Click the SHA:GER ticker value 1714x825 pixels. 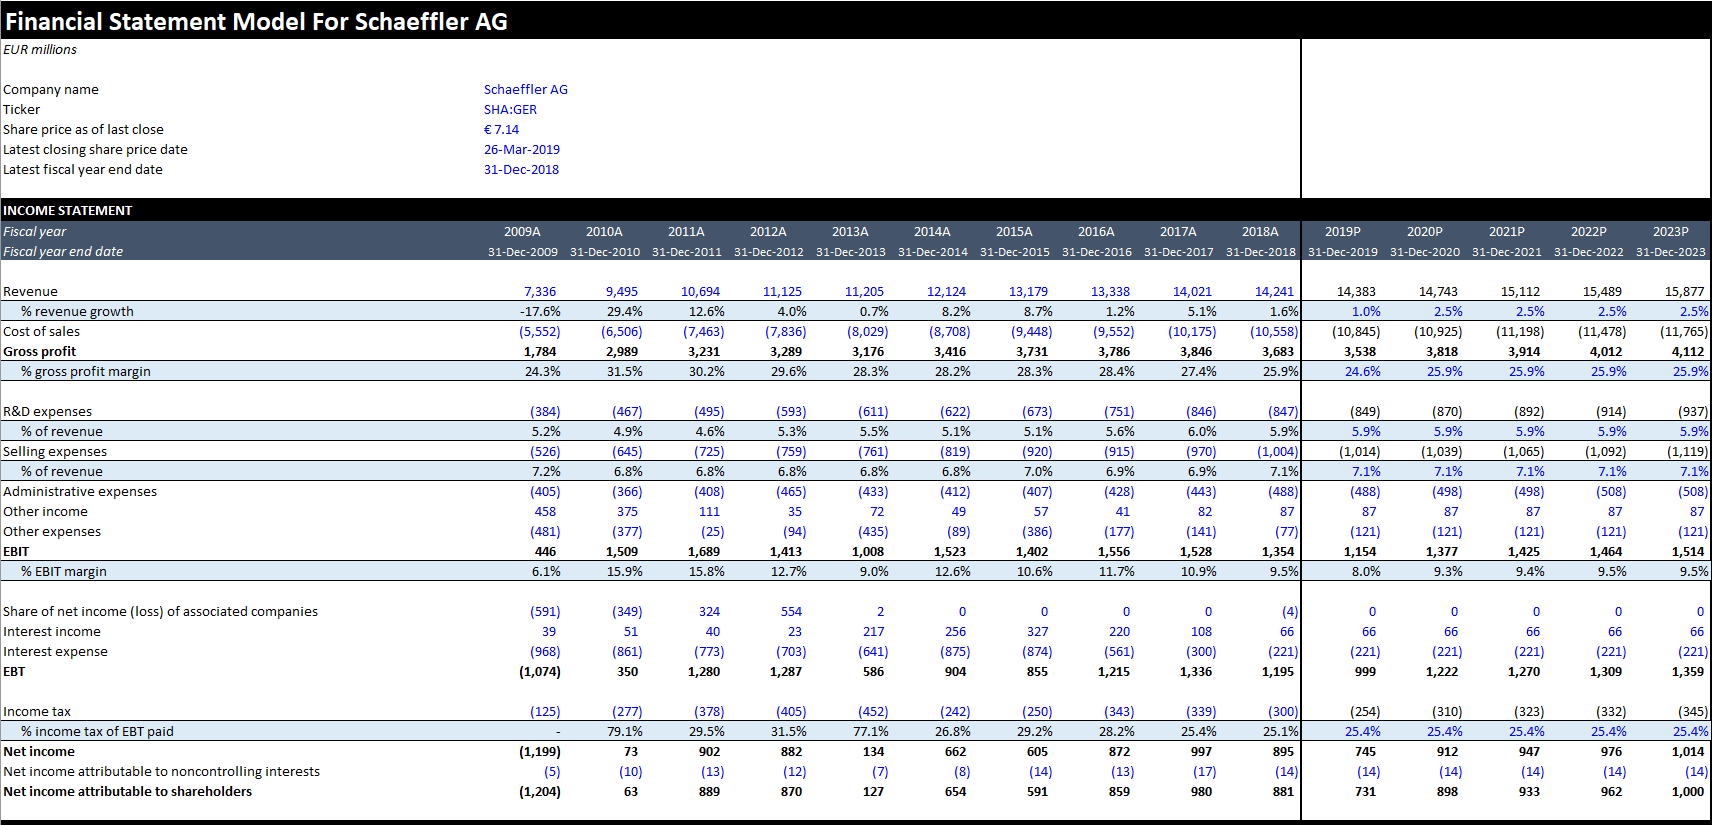click(x=510, y=110)
